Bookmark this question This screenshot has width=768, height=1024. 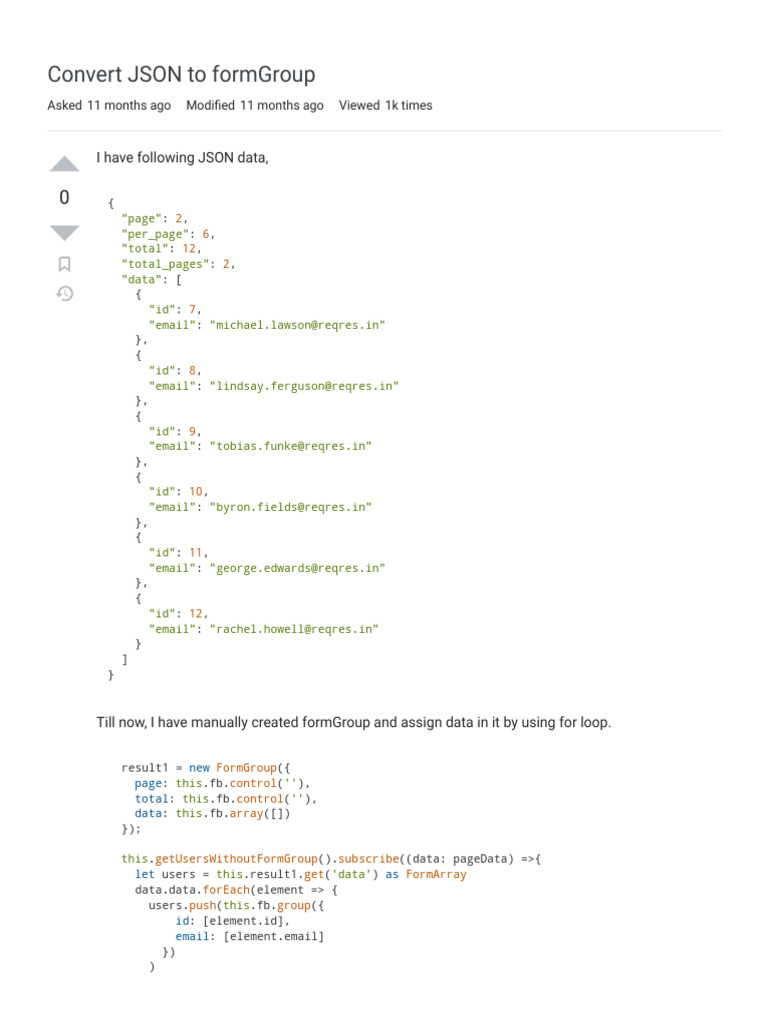coord(64,264)
